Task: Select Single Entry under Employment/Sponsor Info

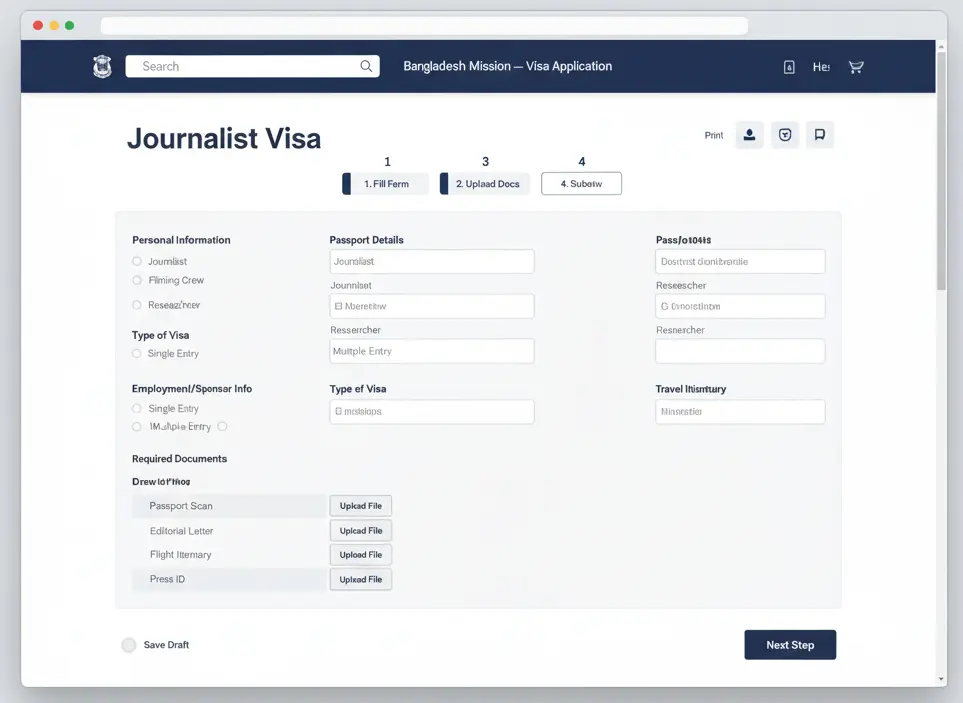Action: 137,408
